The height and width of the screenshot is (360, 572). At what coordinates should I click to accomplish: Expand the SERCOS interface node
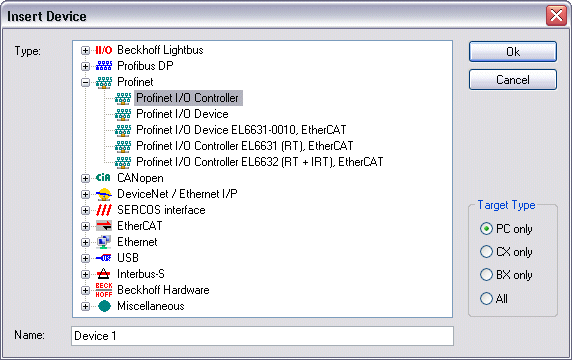coord(85,210)
